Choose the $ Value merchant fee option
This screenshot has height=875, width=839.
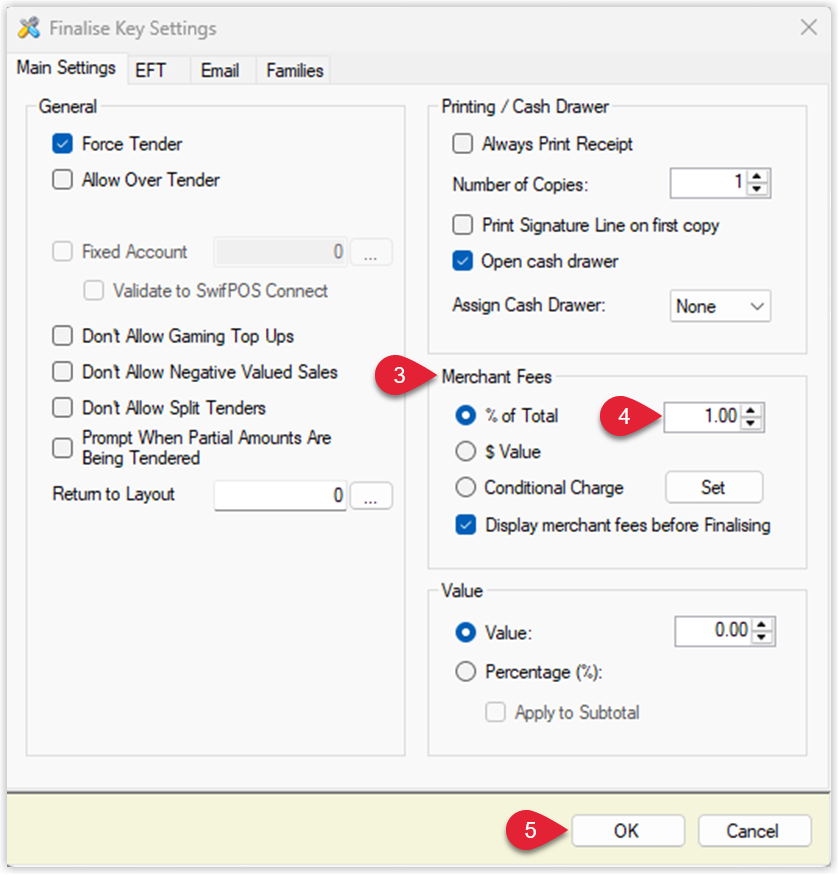click(x=466, y=451)
